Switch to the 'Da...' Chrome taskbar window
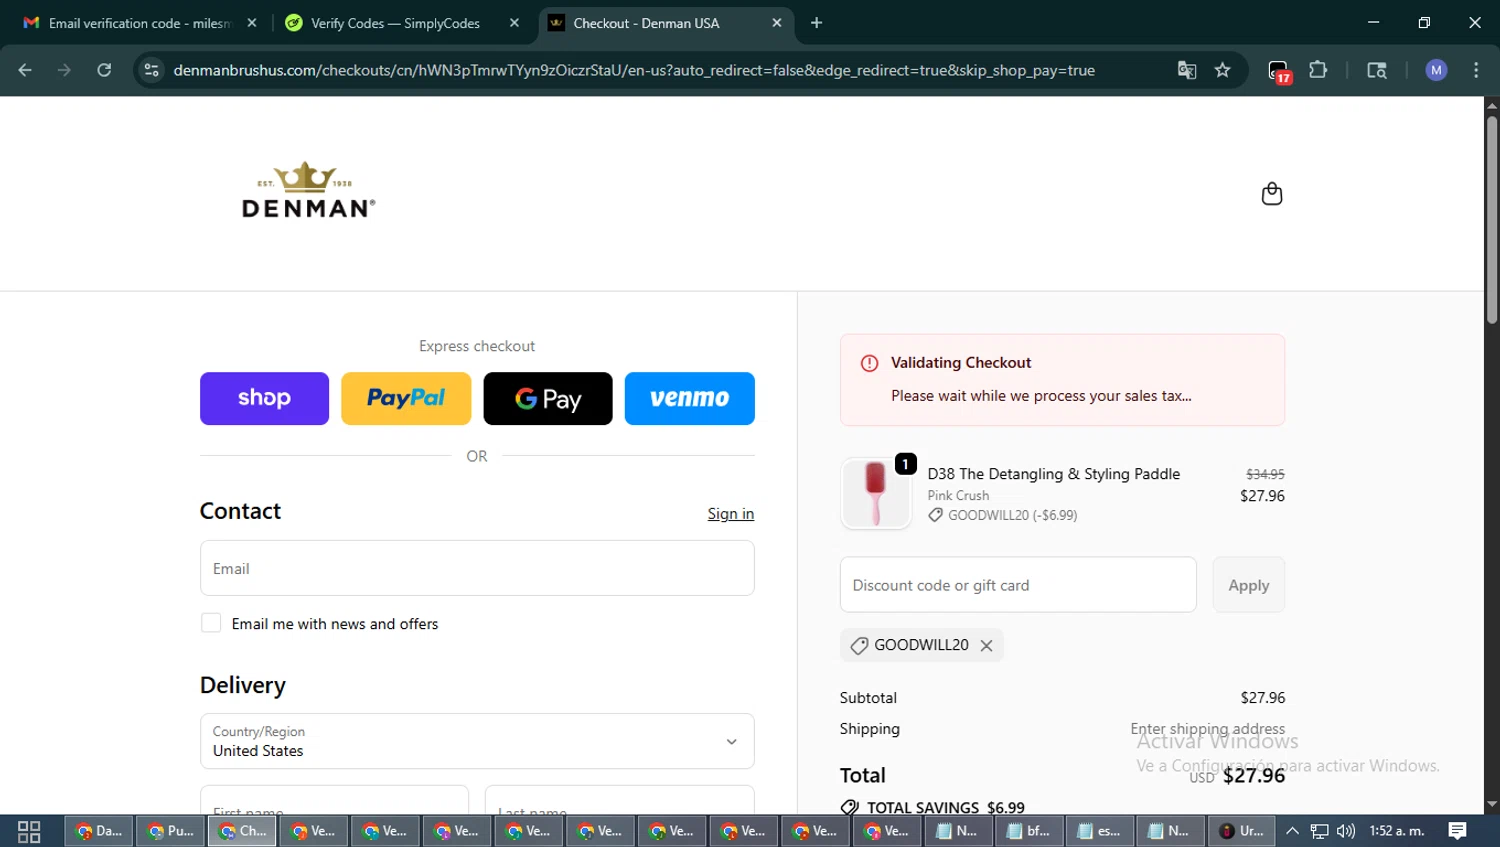This screenshot has height=847, width=1500. [x=99, y=831]
